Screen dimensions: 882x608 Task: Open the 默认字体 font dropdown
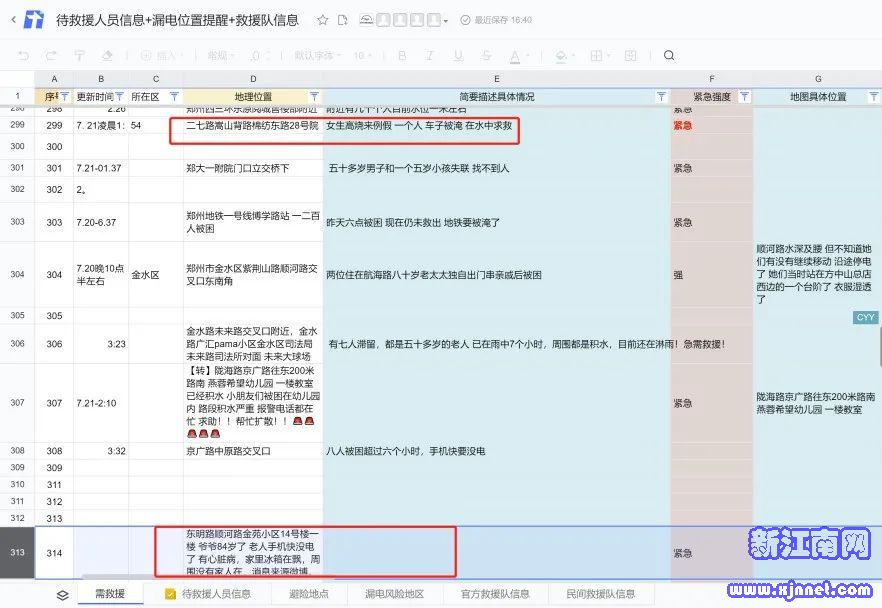point(317,55)
